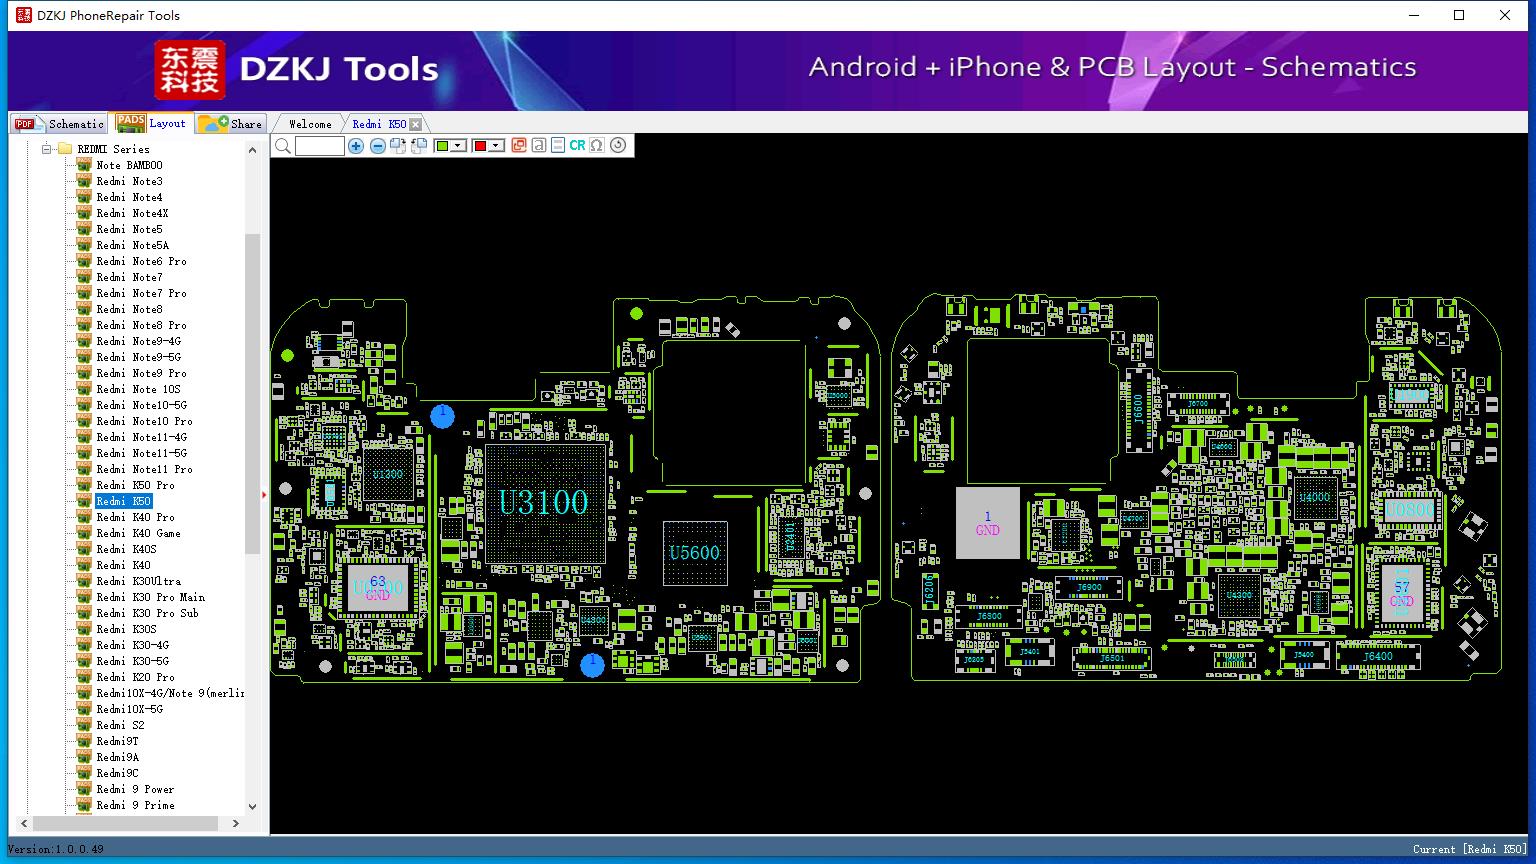Open Redmi K20 Pro entry
Screen dimensions: 1536x864
[135, 677]
